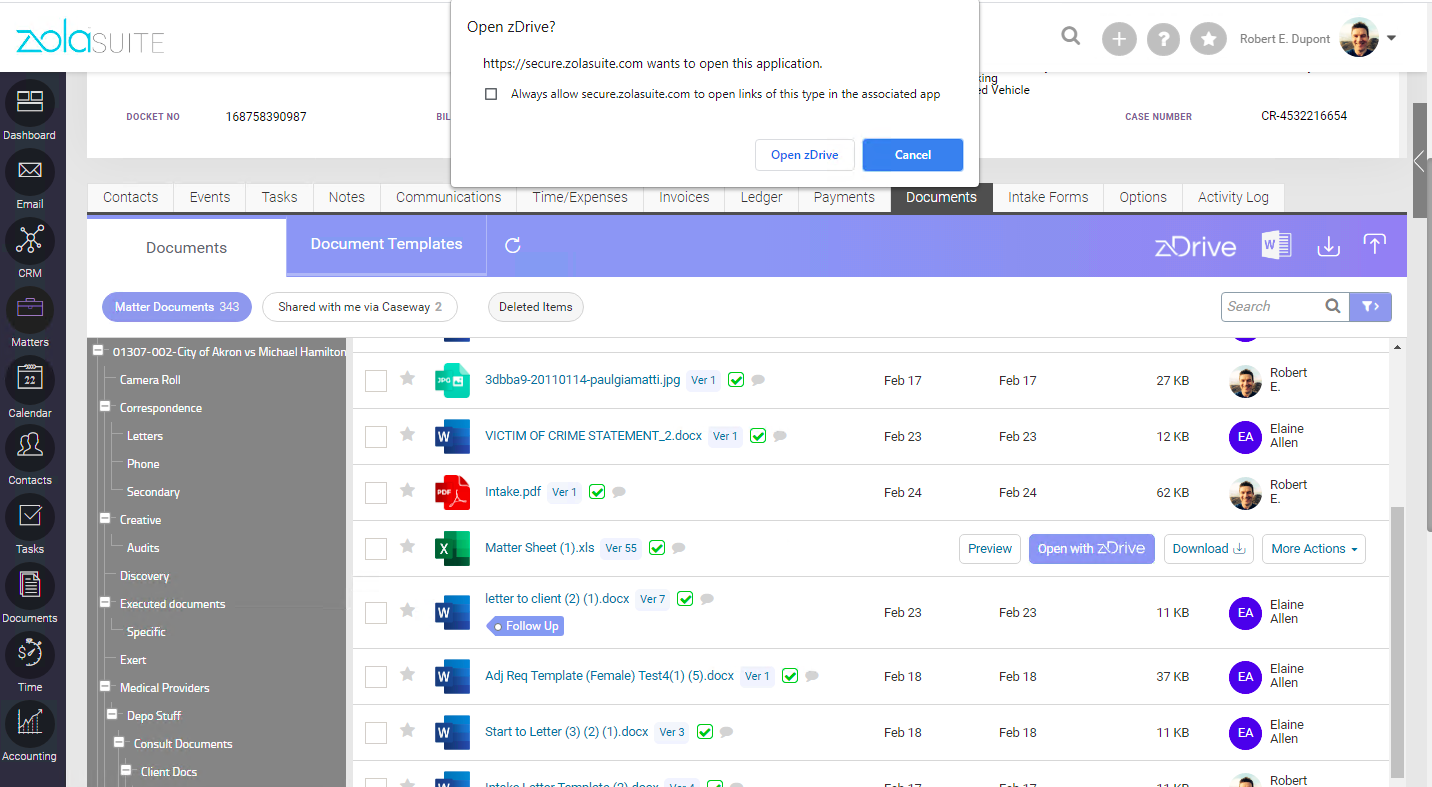The image size is (1432, 787).
Task: Collapse the Depo Stuff folder
Action: click(x=112, y=715)
